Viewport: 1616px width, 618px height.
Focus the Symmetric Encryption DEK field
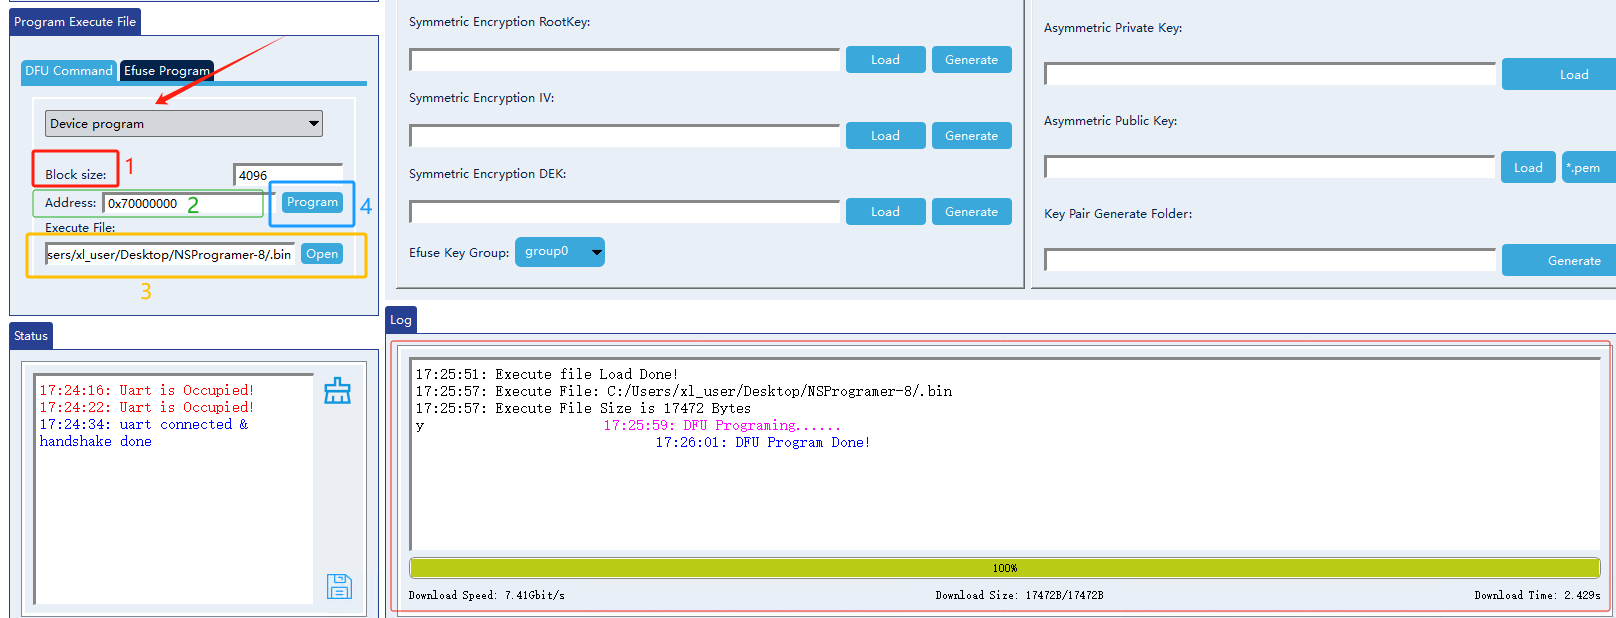[624, 212]
